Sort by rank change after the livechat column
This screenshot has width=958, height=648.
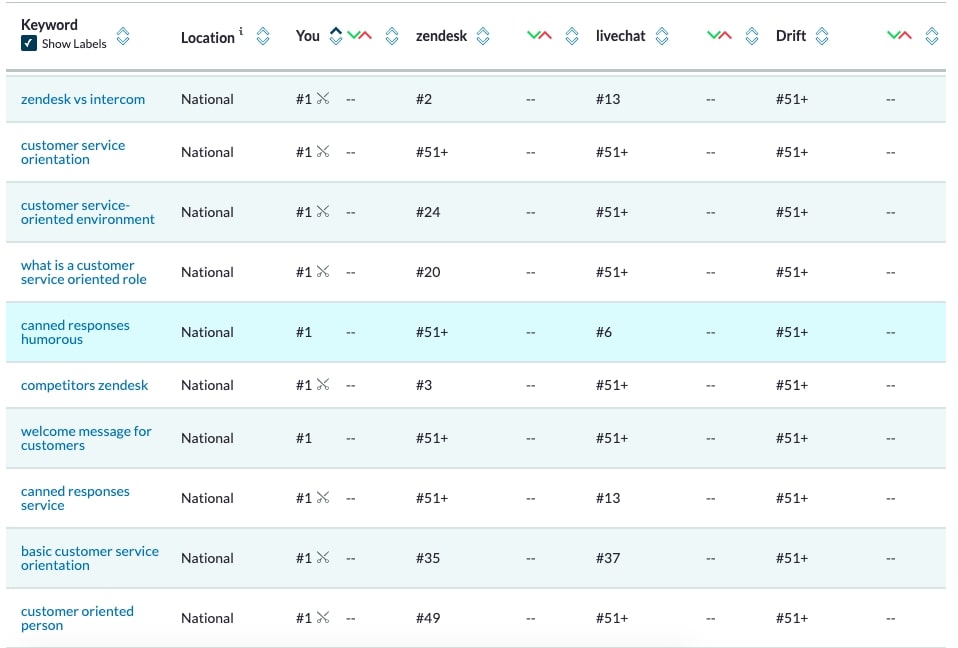(x=752, y=36)
